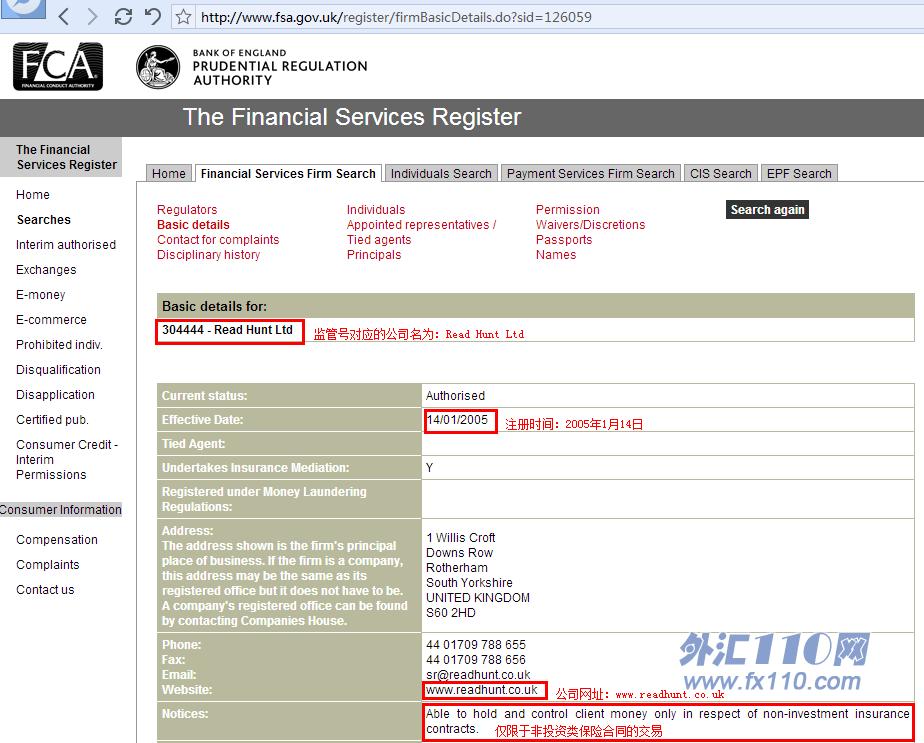Image resolution: width=924 pixels, height=743 pixels.
Task: Click postcode S60 2HD
Action: coord(451,613)
